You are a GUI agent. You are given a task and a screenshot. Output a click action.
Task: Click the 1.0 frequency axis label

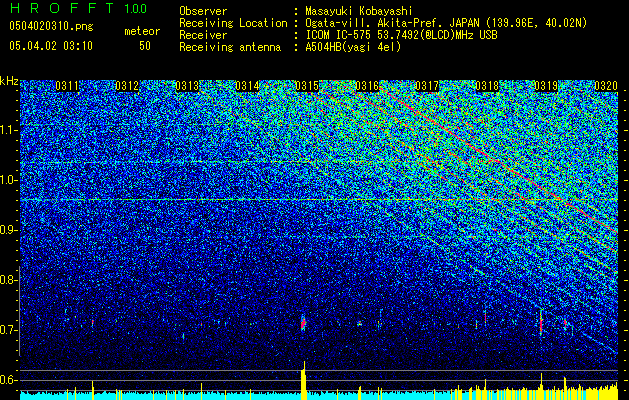(x=7, y=180)
